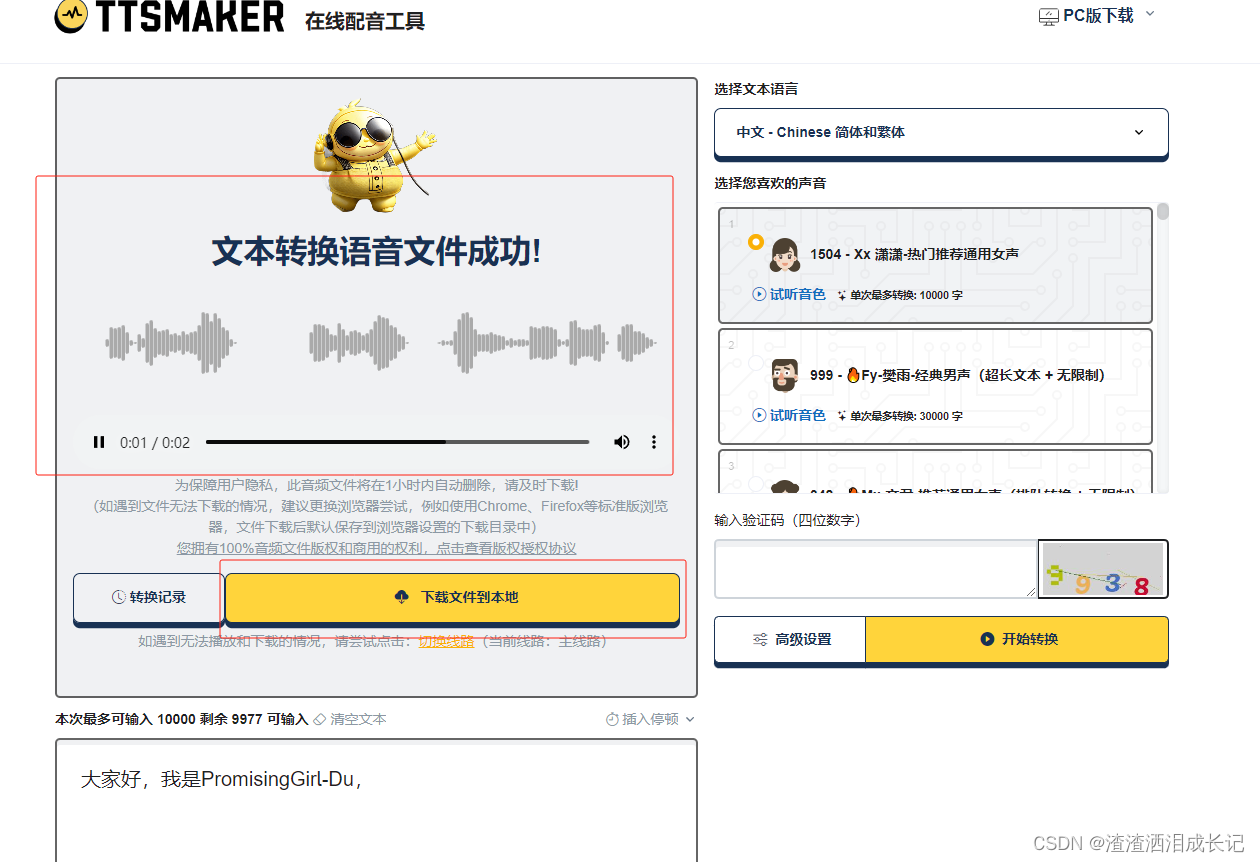Play 试听音色 for voice 999
Image resolution: width=1260 pixels, height=862 pixels.
coord(789,415)
